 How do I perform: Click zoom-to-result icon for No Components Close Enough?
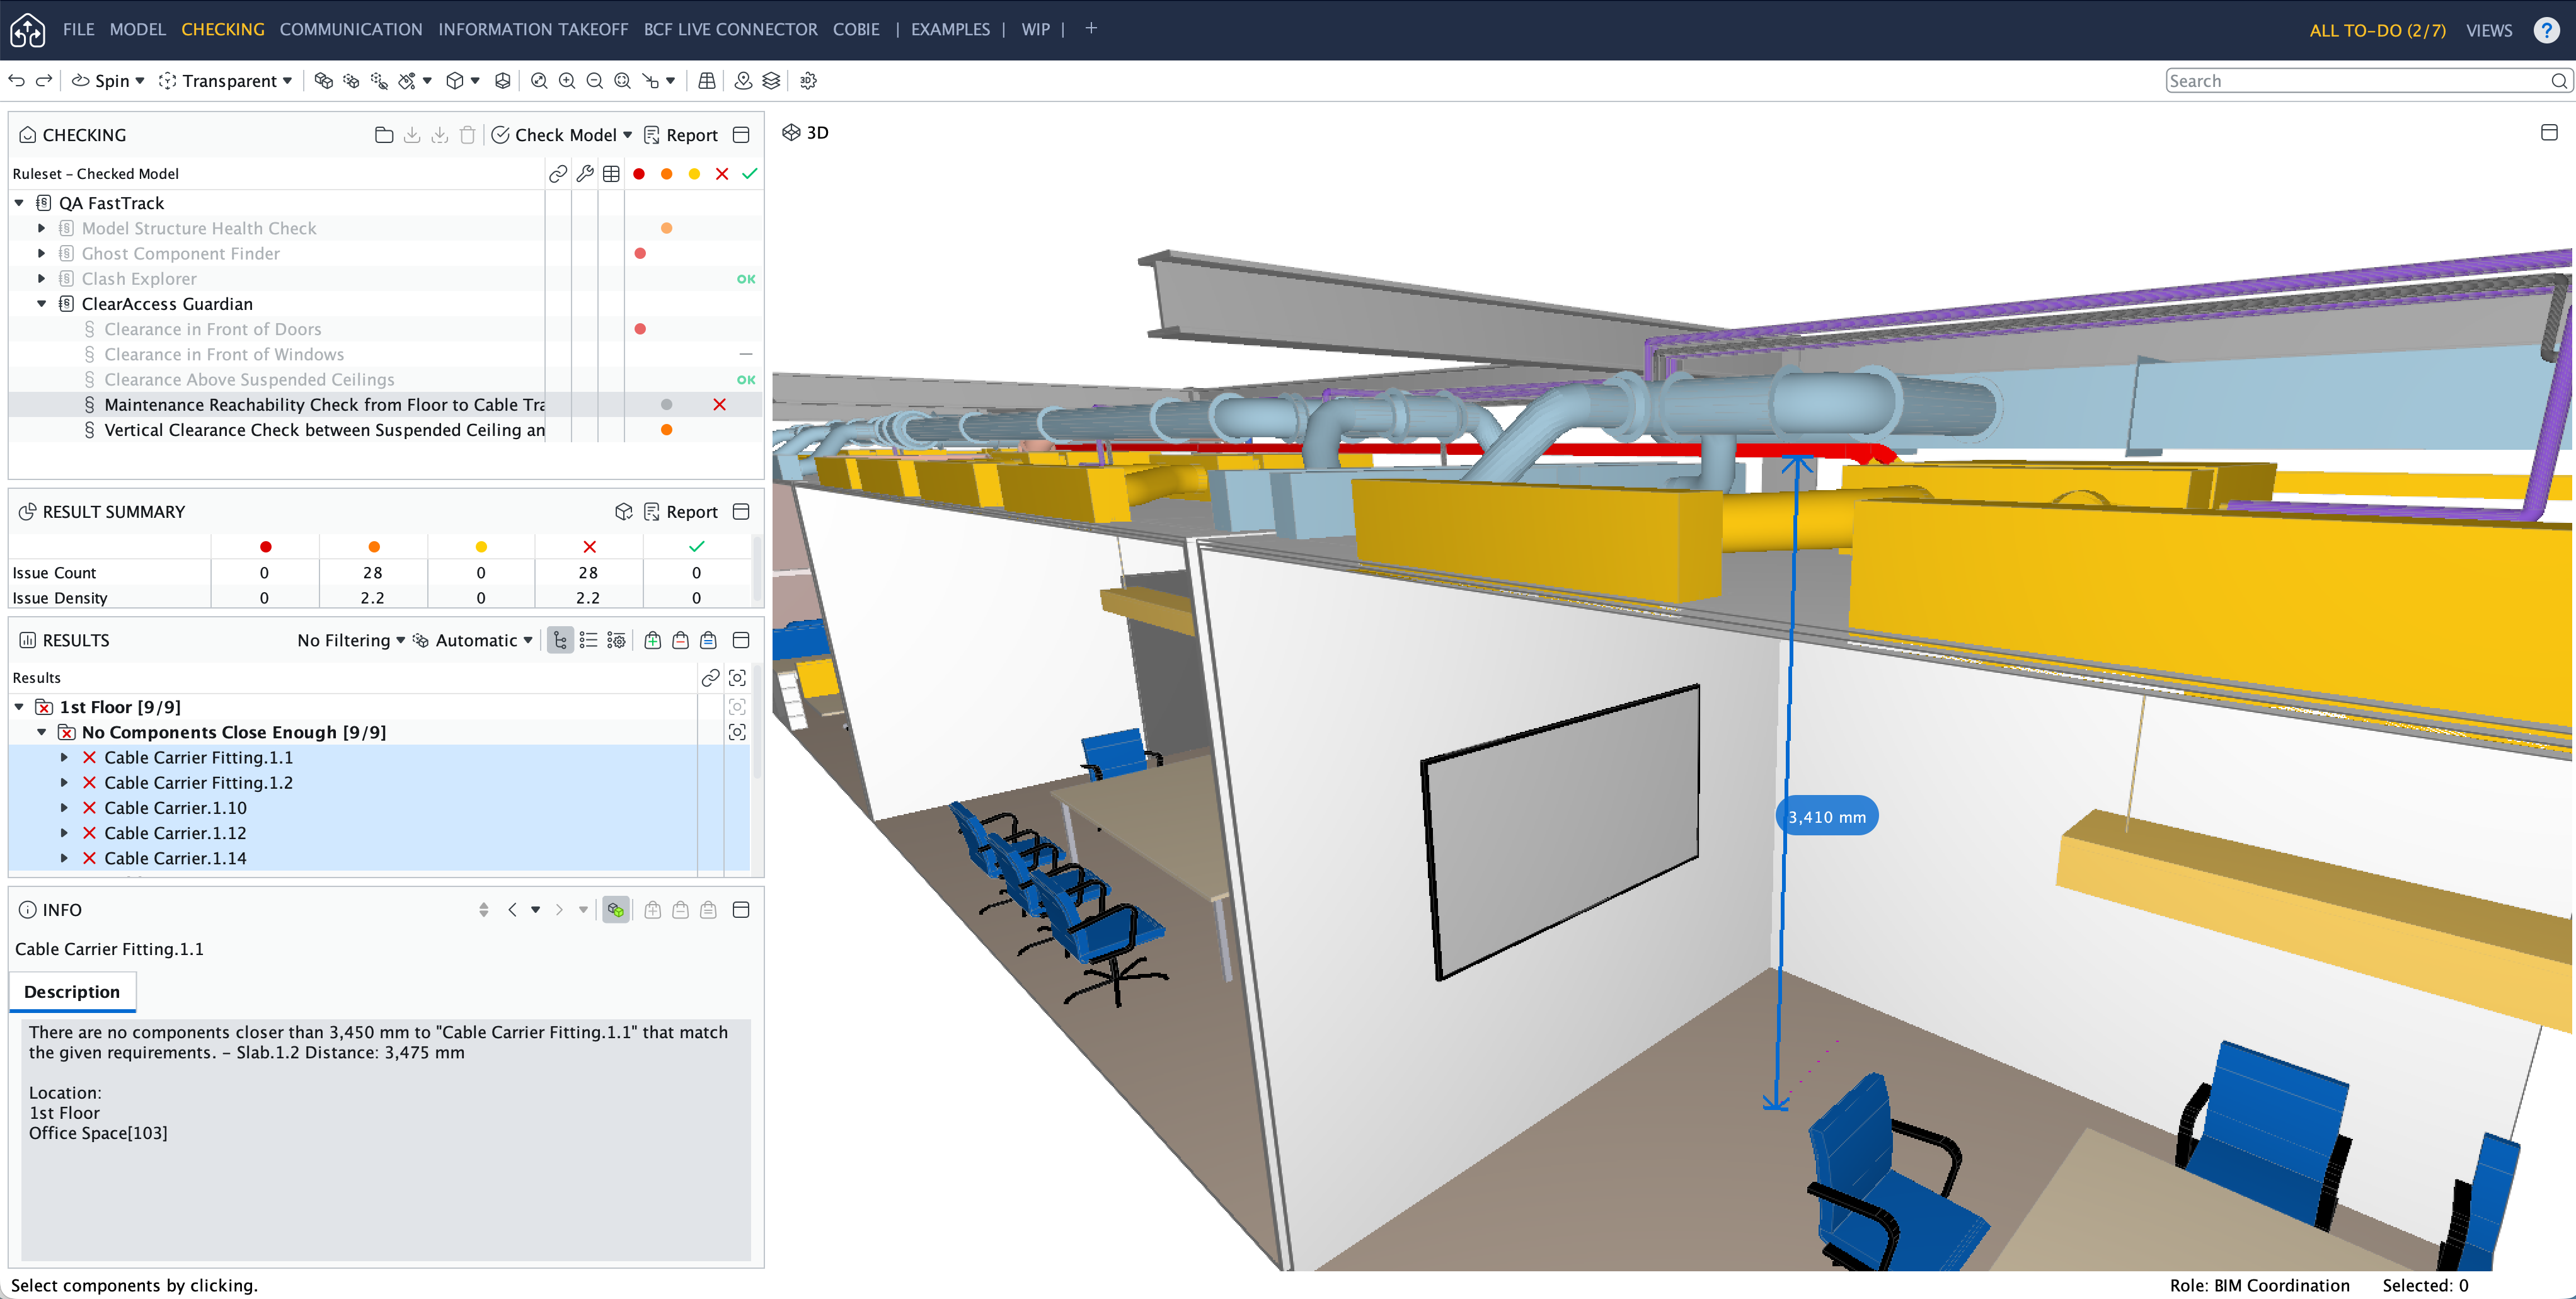737,732
